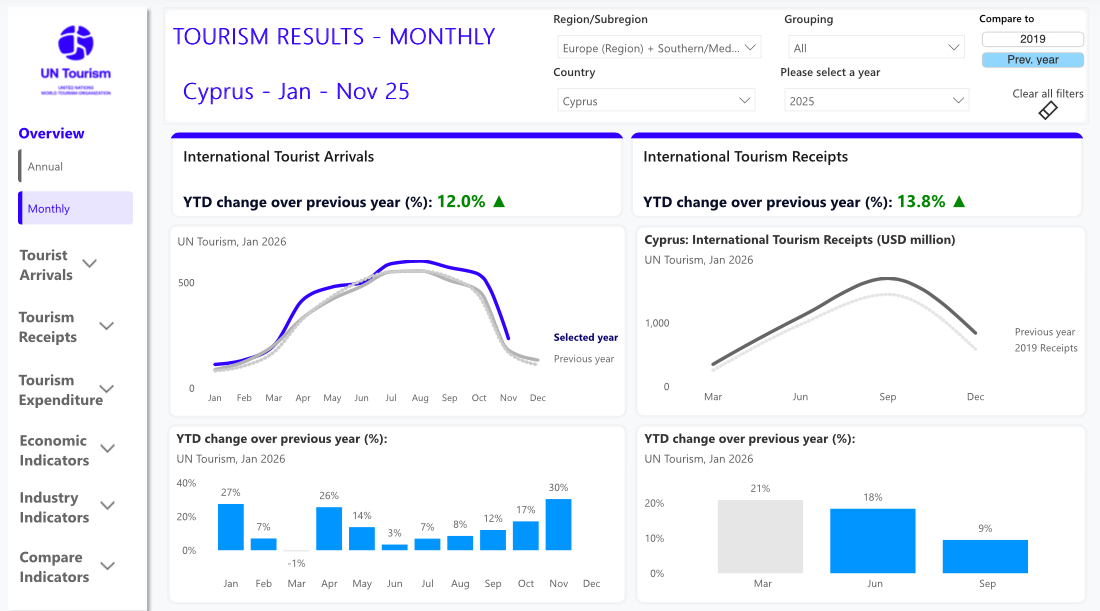Click green up arrow beside 13.8% receipts
The width and height of the screenshot is (1100, 611).
click(x=959, y=202)
